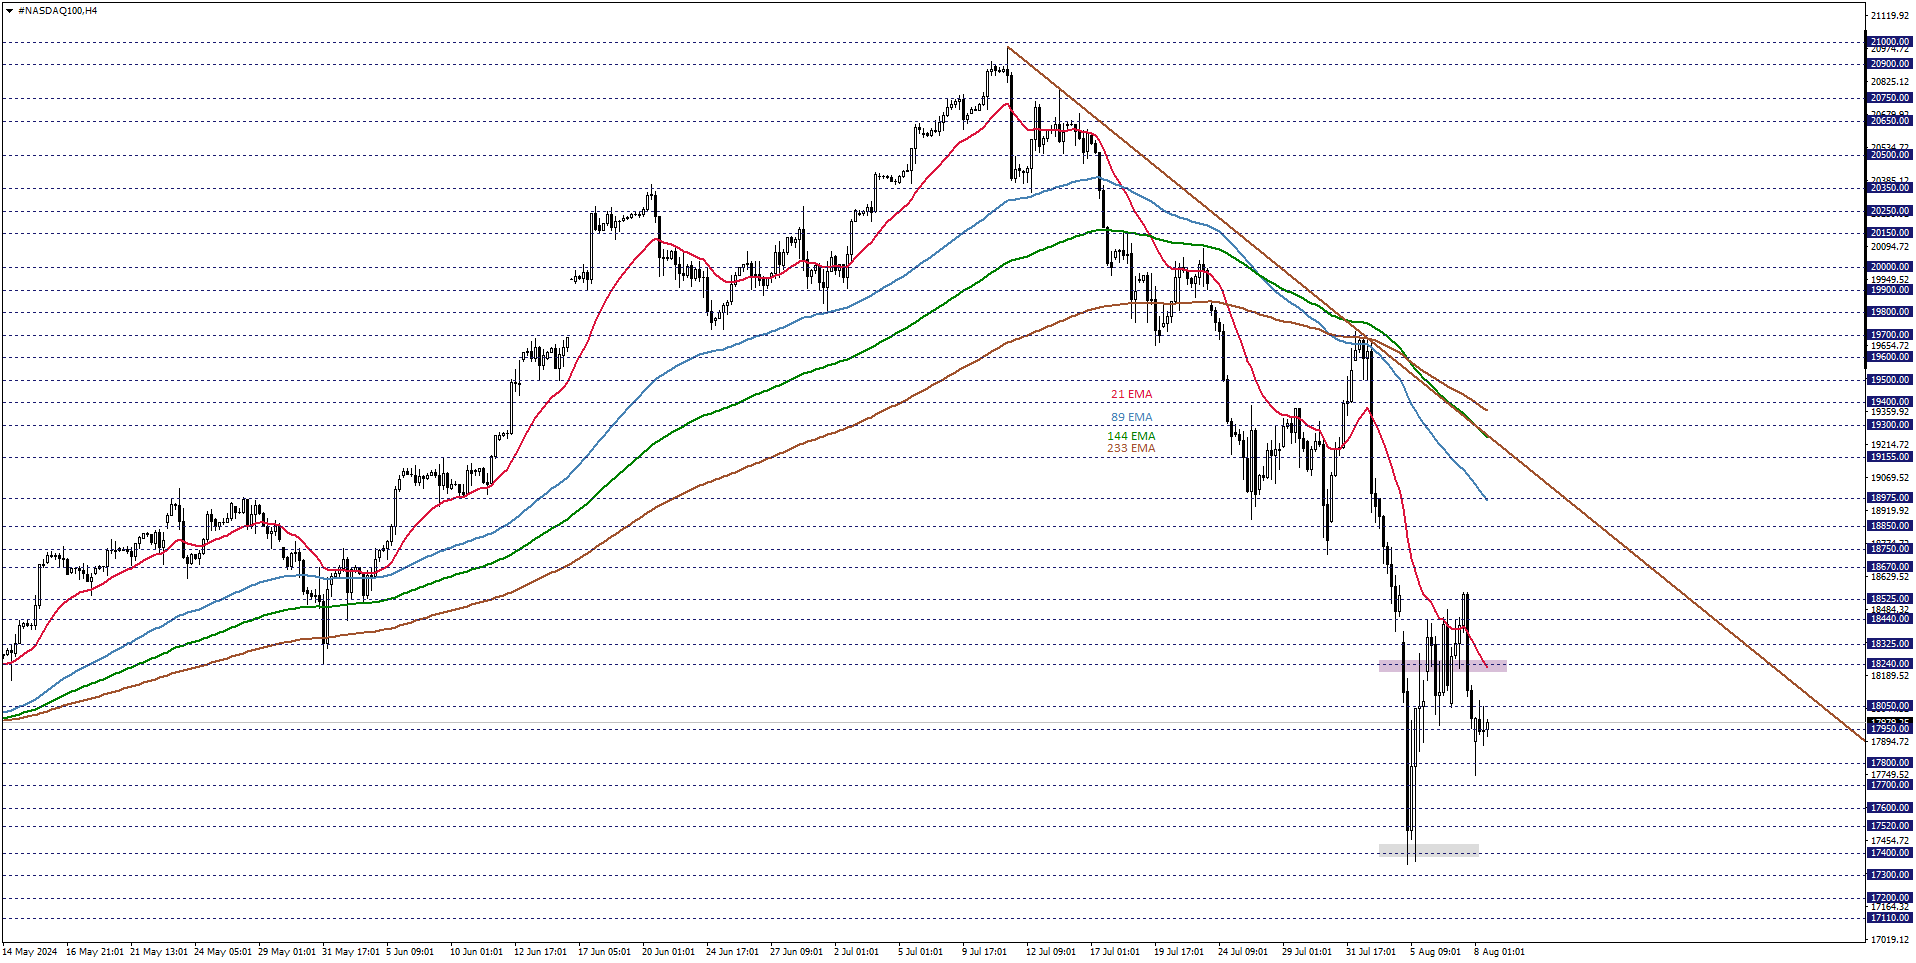Image resolution: width=1916 pixels, height=963 pixels.
Task: Select the 144 EMA label
Action: (x=1131, y=436)
